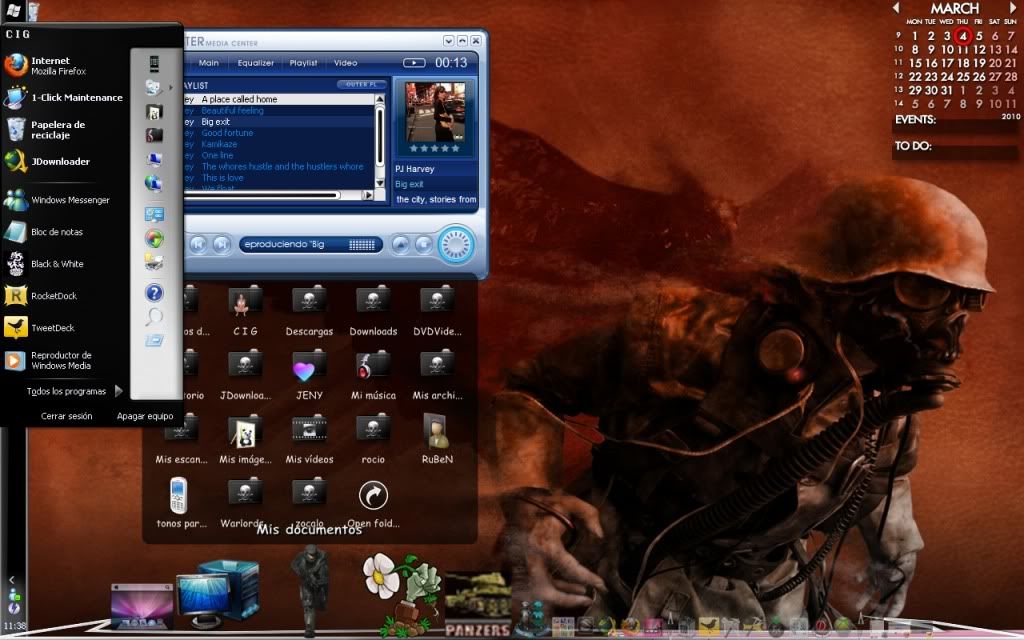Screen dimensions: 1024x640
Task: Open control panel icon in start menu
Action: (x=154, y=214)
